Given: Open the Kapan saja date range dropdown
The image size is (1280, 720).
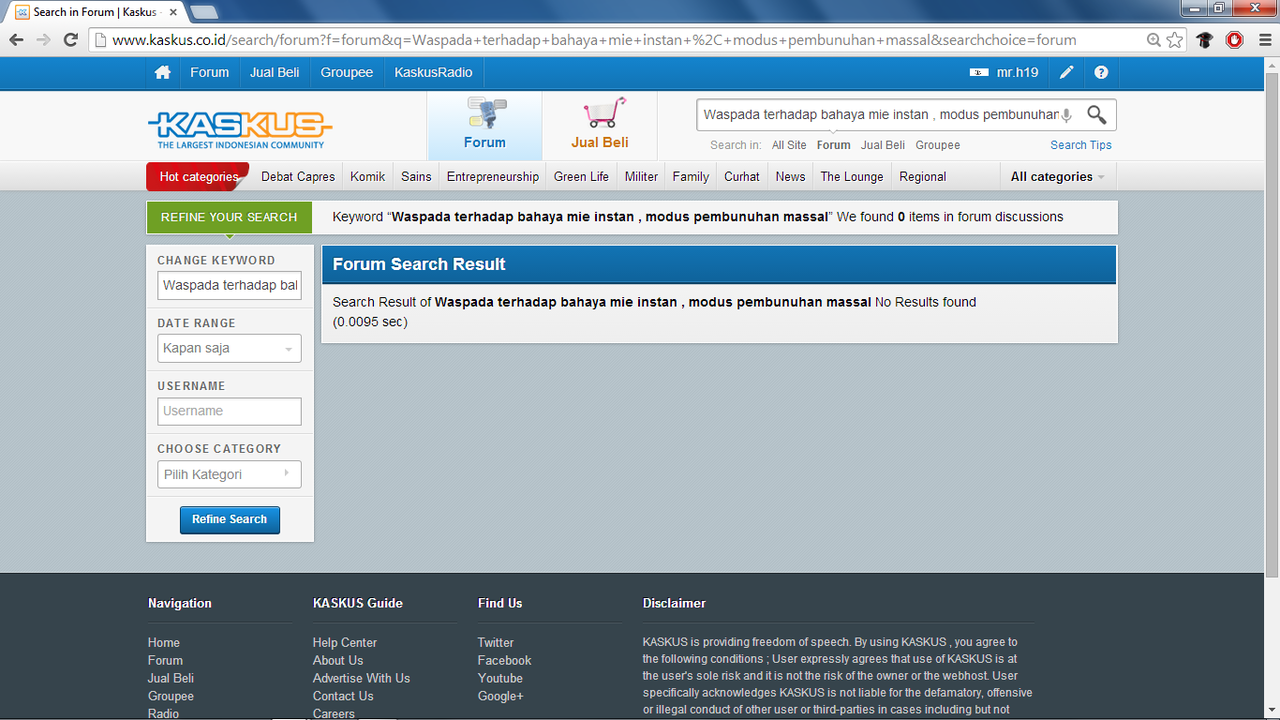Looking at the screenshot, I should 229,348.
